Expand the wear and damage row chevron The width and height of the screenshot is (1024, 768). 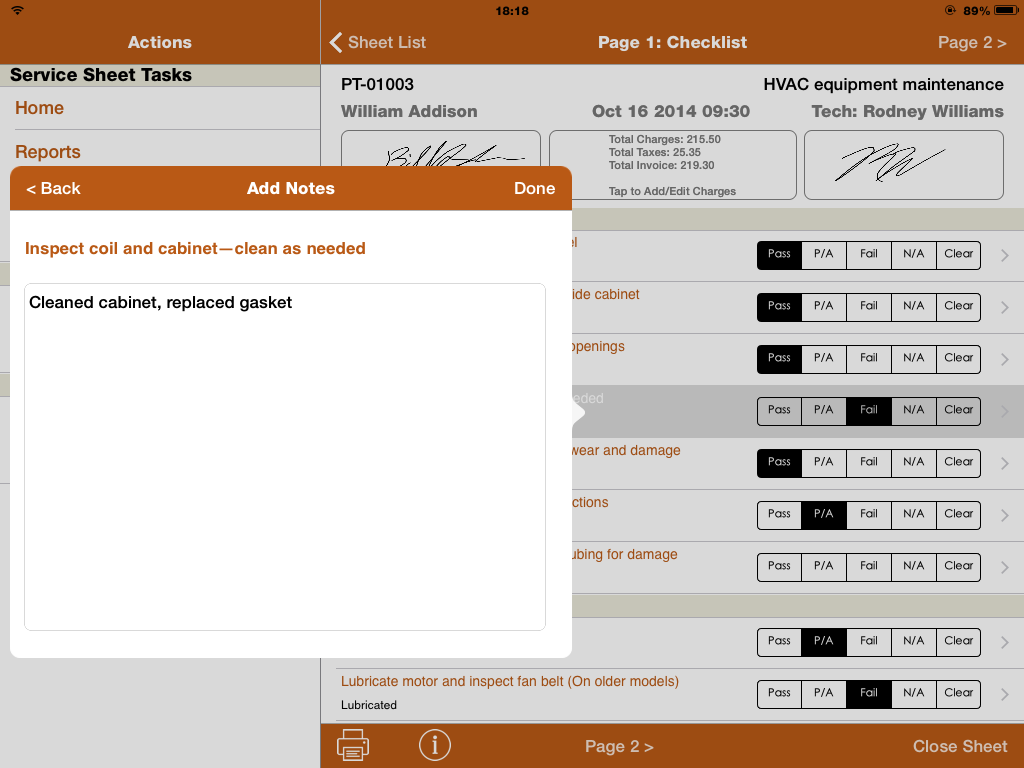tap(1004, 463)
